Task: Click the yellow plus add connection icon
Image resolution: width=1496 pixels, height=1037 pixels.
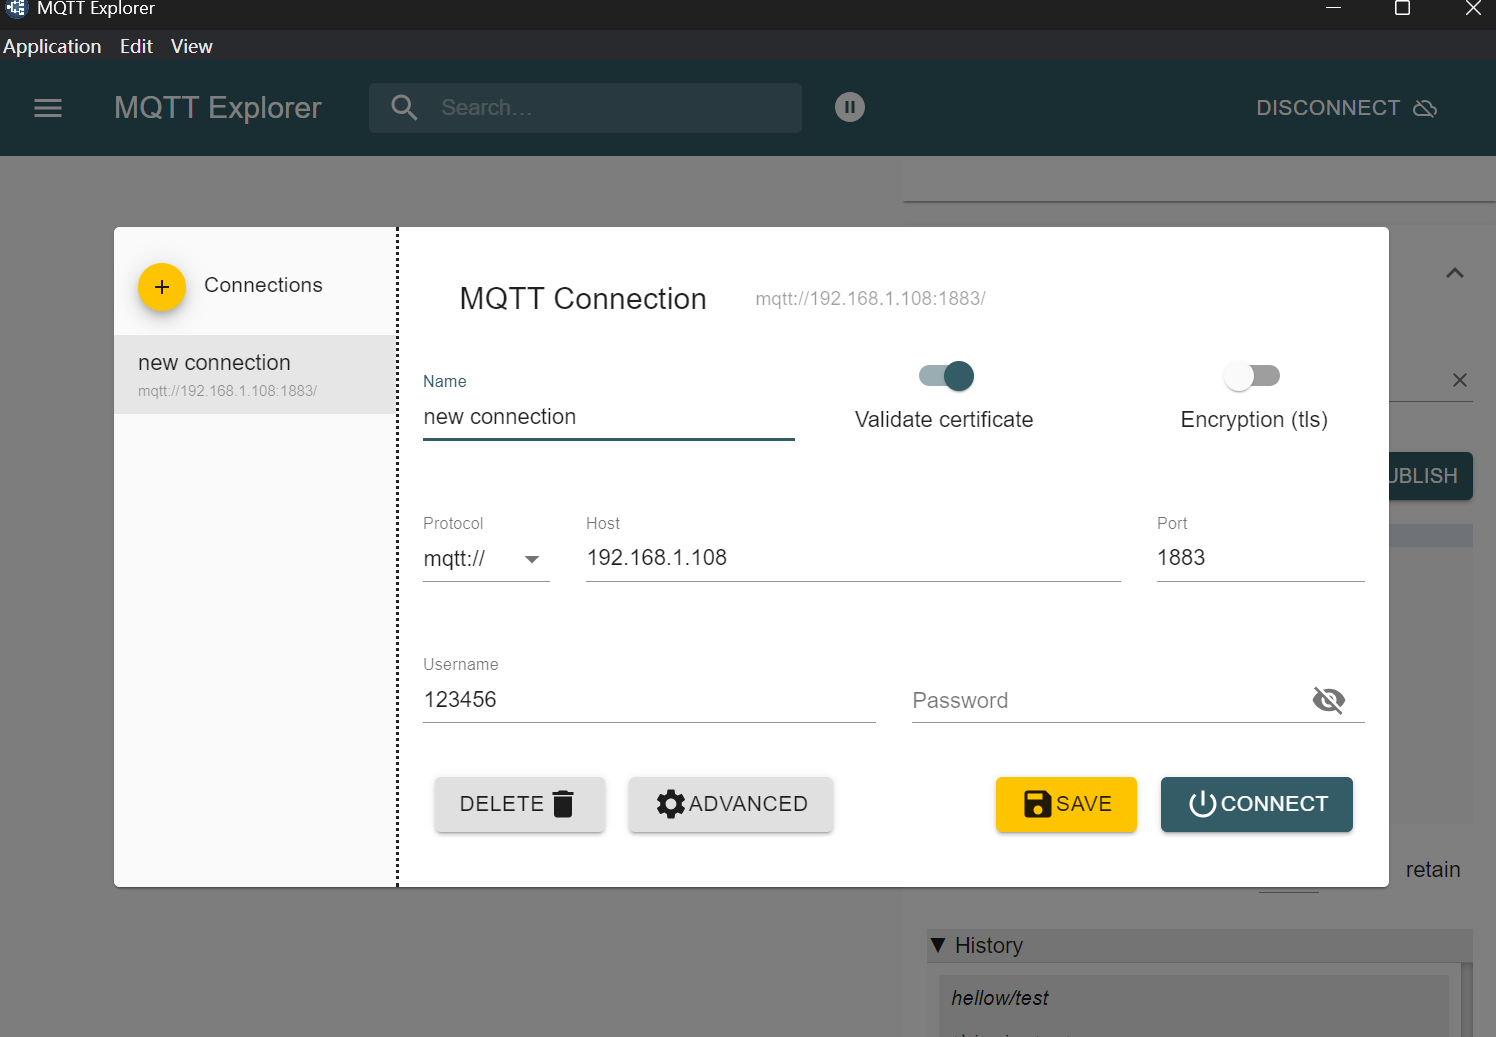Action: (162, 287)
